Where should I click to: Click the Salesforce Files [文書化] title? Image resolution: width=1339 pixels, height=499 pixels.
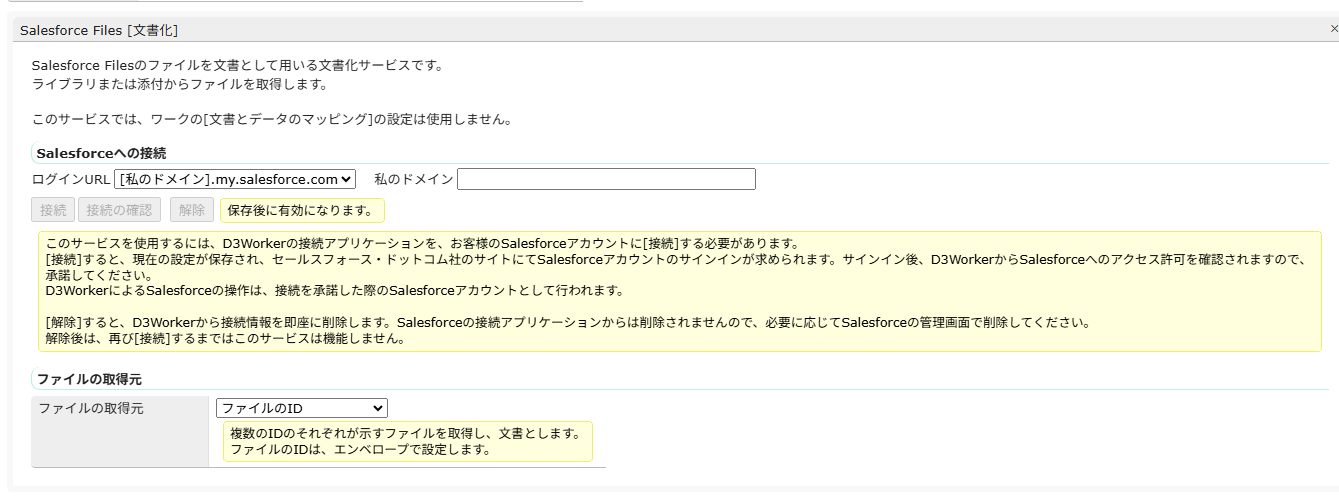coord(99,31)
